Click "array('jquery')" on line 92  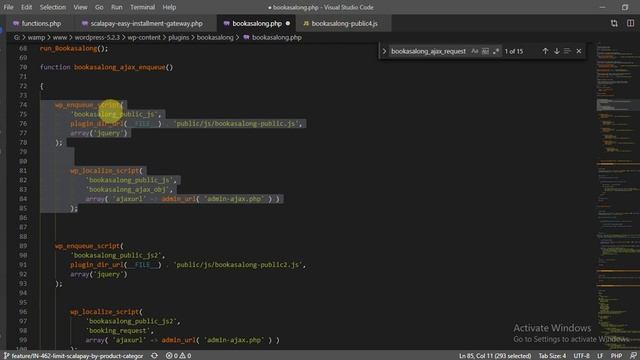coord(99,274)
